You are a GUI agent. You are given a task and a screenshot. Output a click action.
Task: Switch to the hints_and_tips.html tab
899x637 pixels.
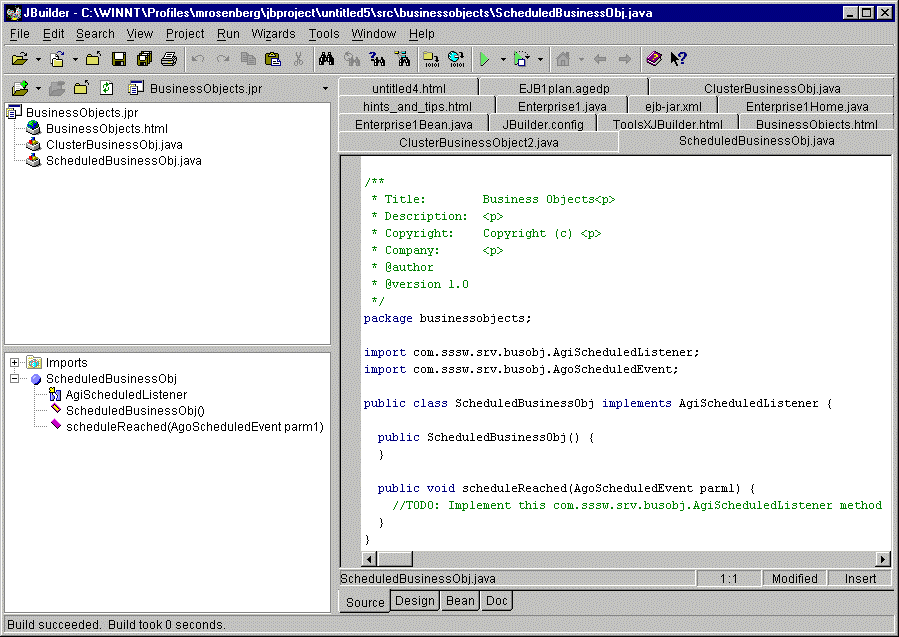pyautogui.click(x=417, y=107)
